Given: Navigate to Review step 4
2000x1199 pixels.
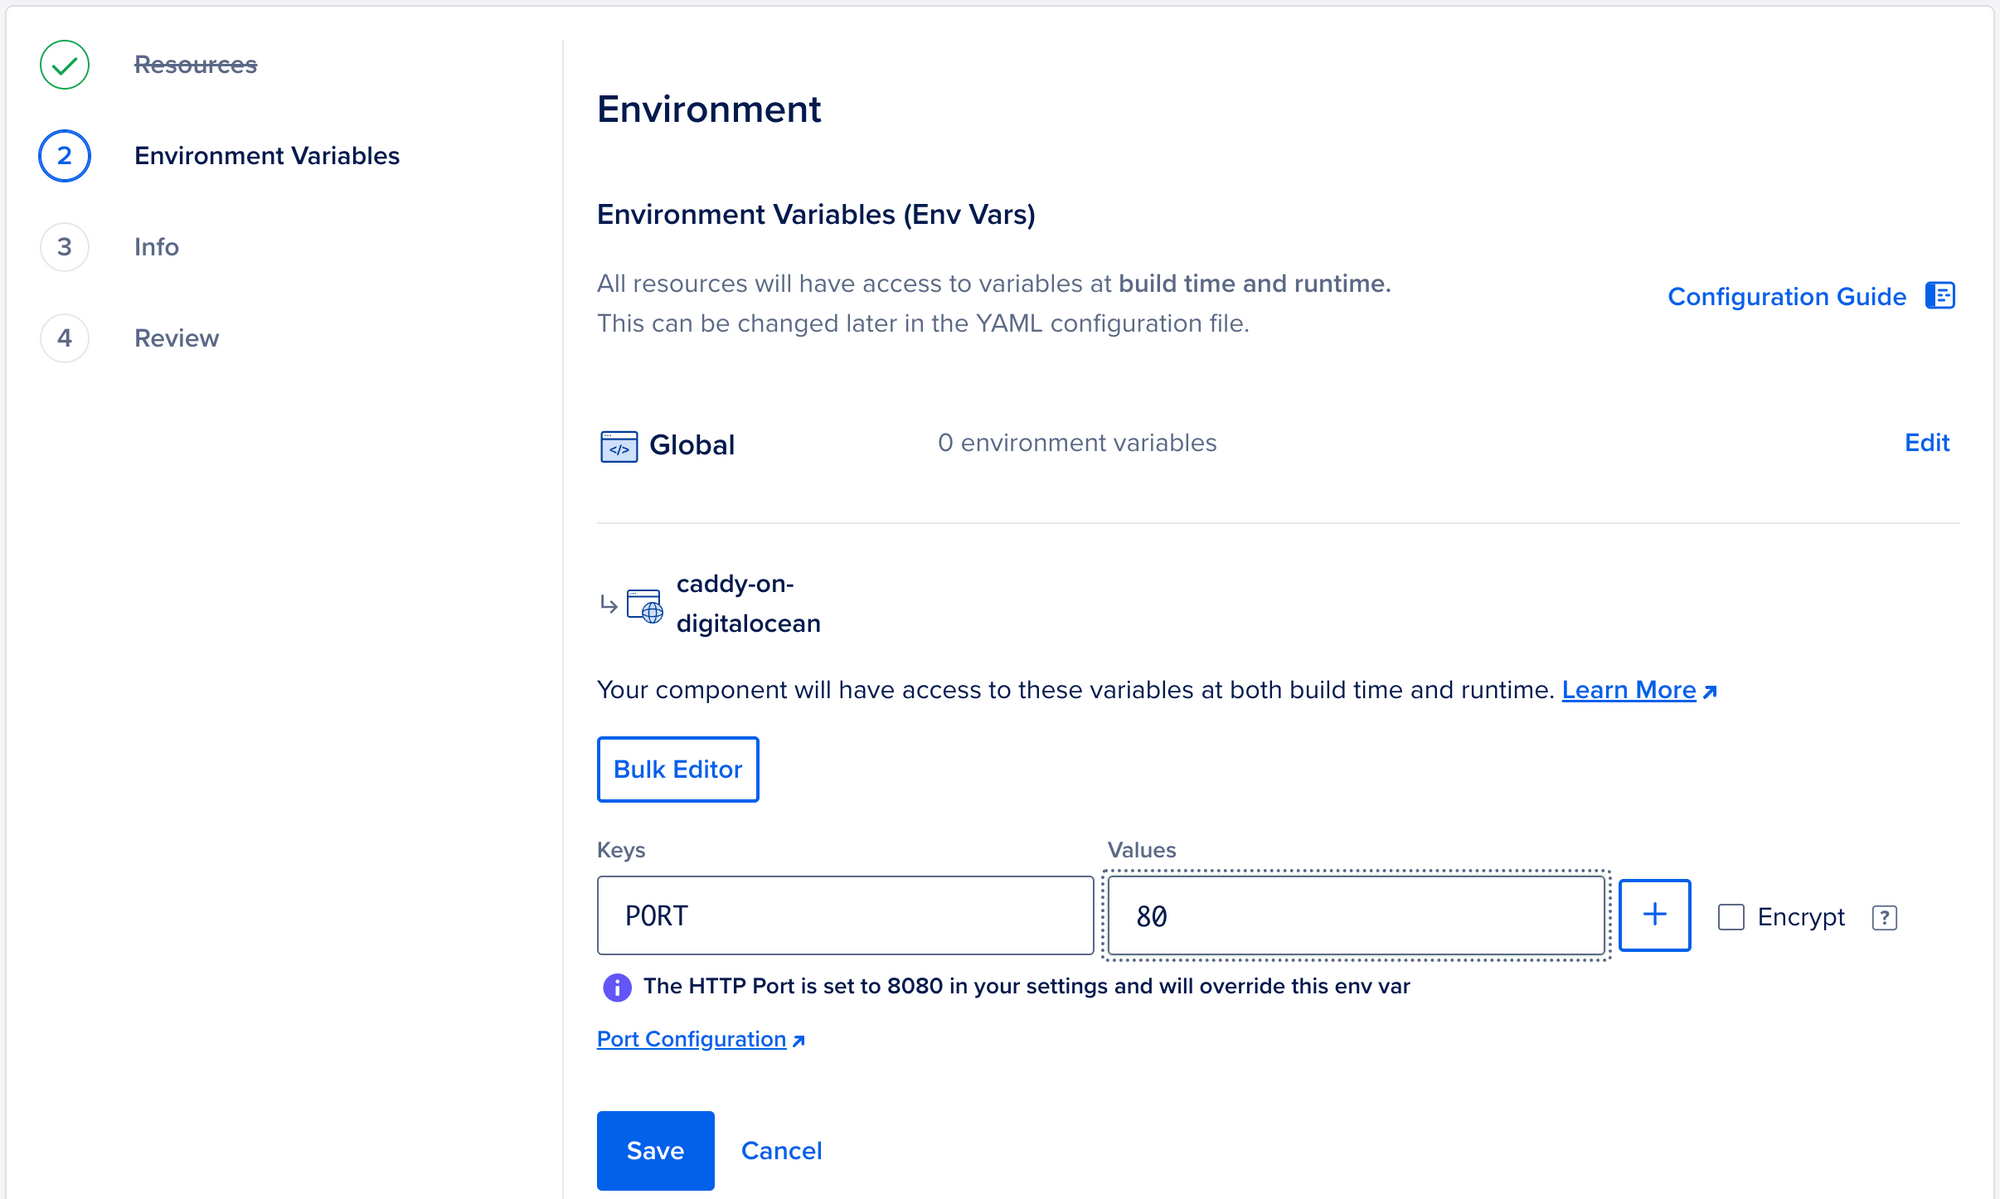Looking at the screenshot, I should [177, 337].
